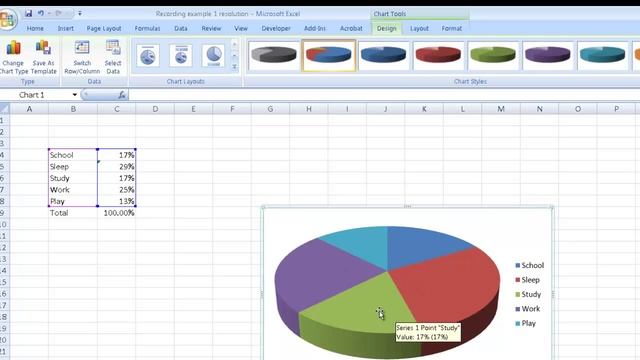Select column A header
640x360 pixels.
pos(29,109)
